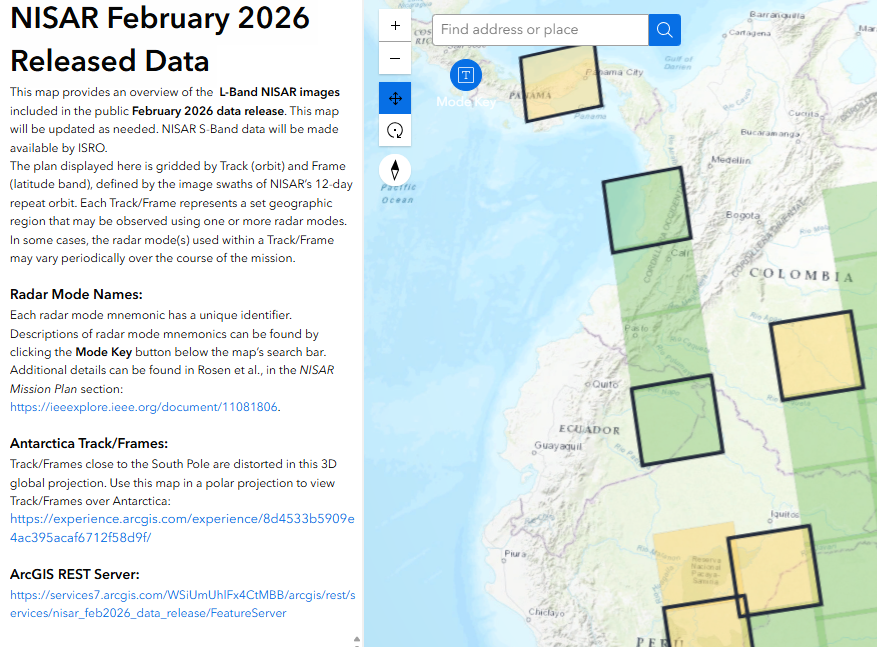Click the Piura city label on map

point(515,554)
